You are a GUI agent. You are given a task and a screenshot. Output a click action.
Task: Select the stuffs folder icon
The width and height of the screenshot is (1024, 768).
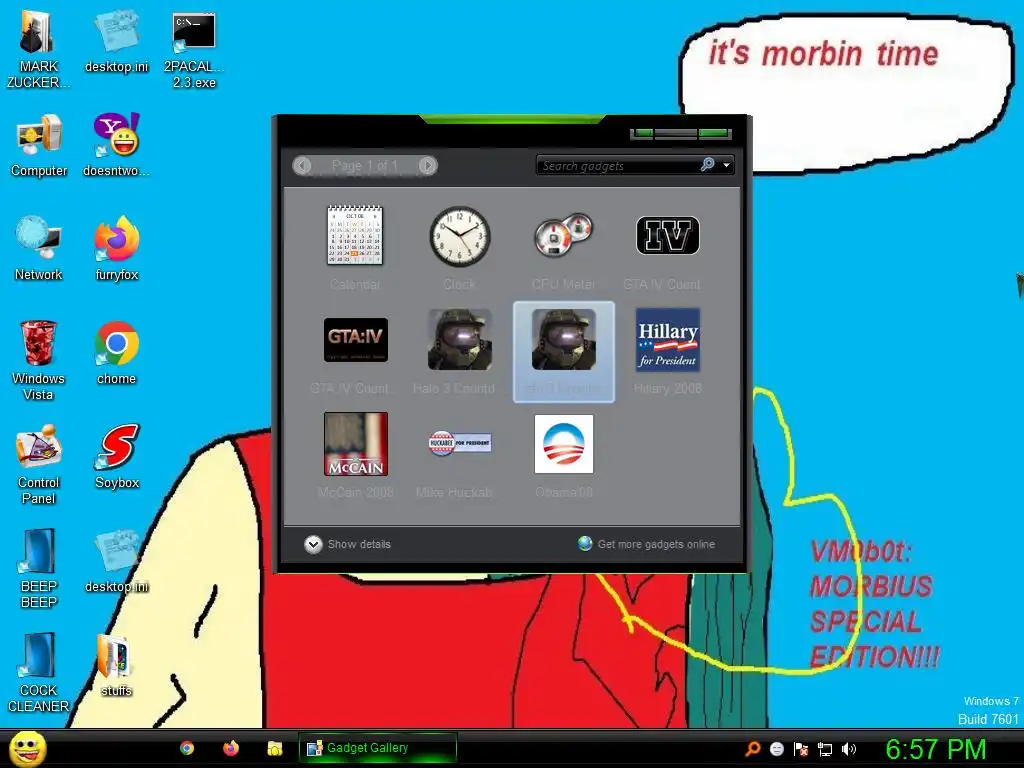[x=116, y=664]
